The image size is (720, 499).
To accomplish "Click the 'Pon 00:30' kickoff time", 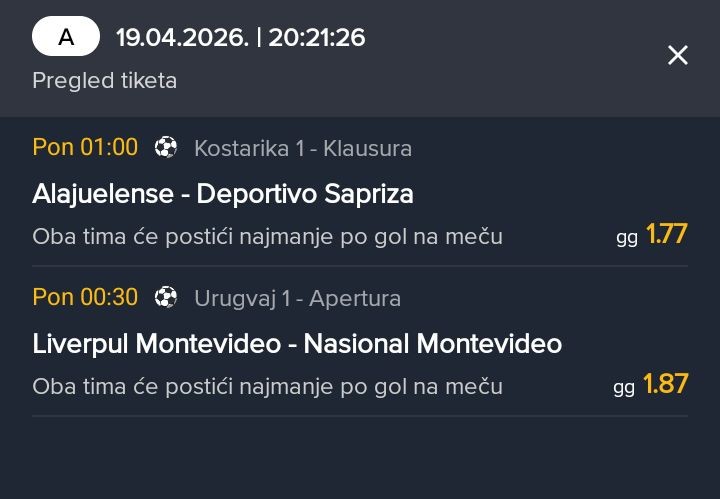I will (x=85, y=297).
